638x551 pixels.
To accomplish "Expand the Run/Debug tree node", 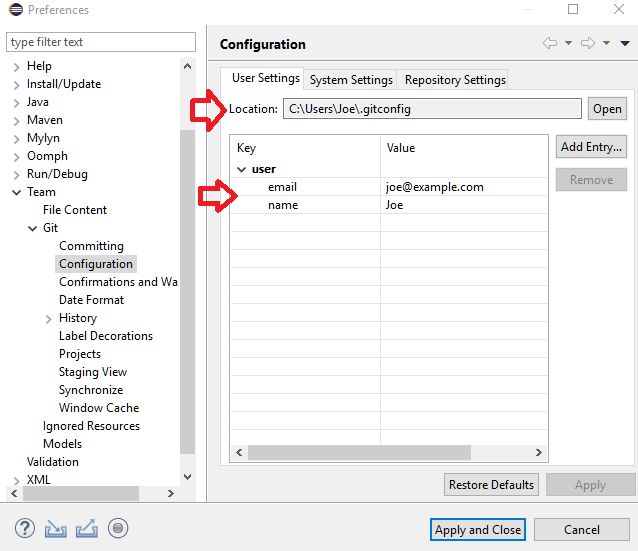I will click(x=16, y=175).
